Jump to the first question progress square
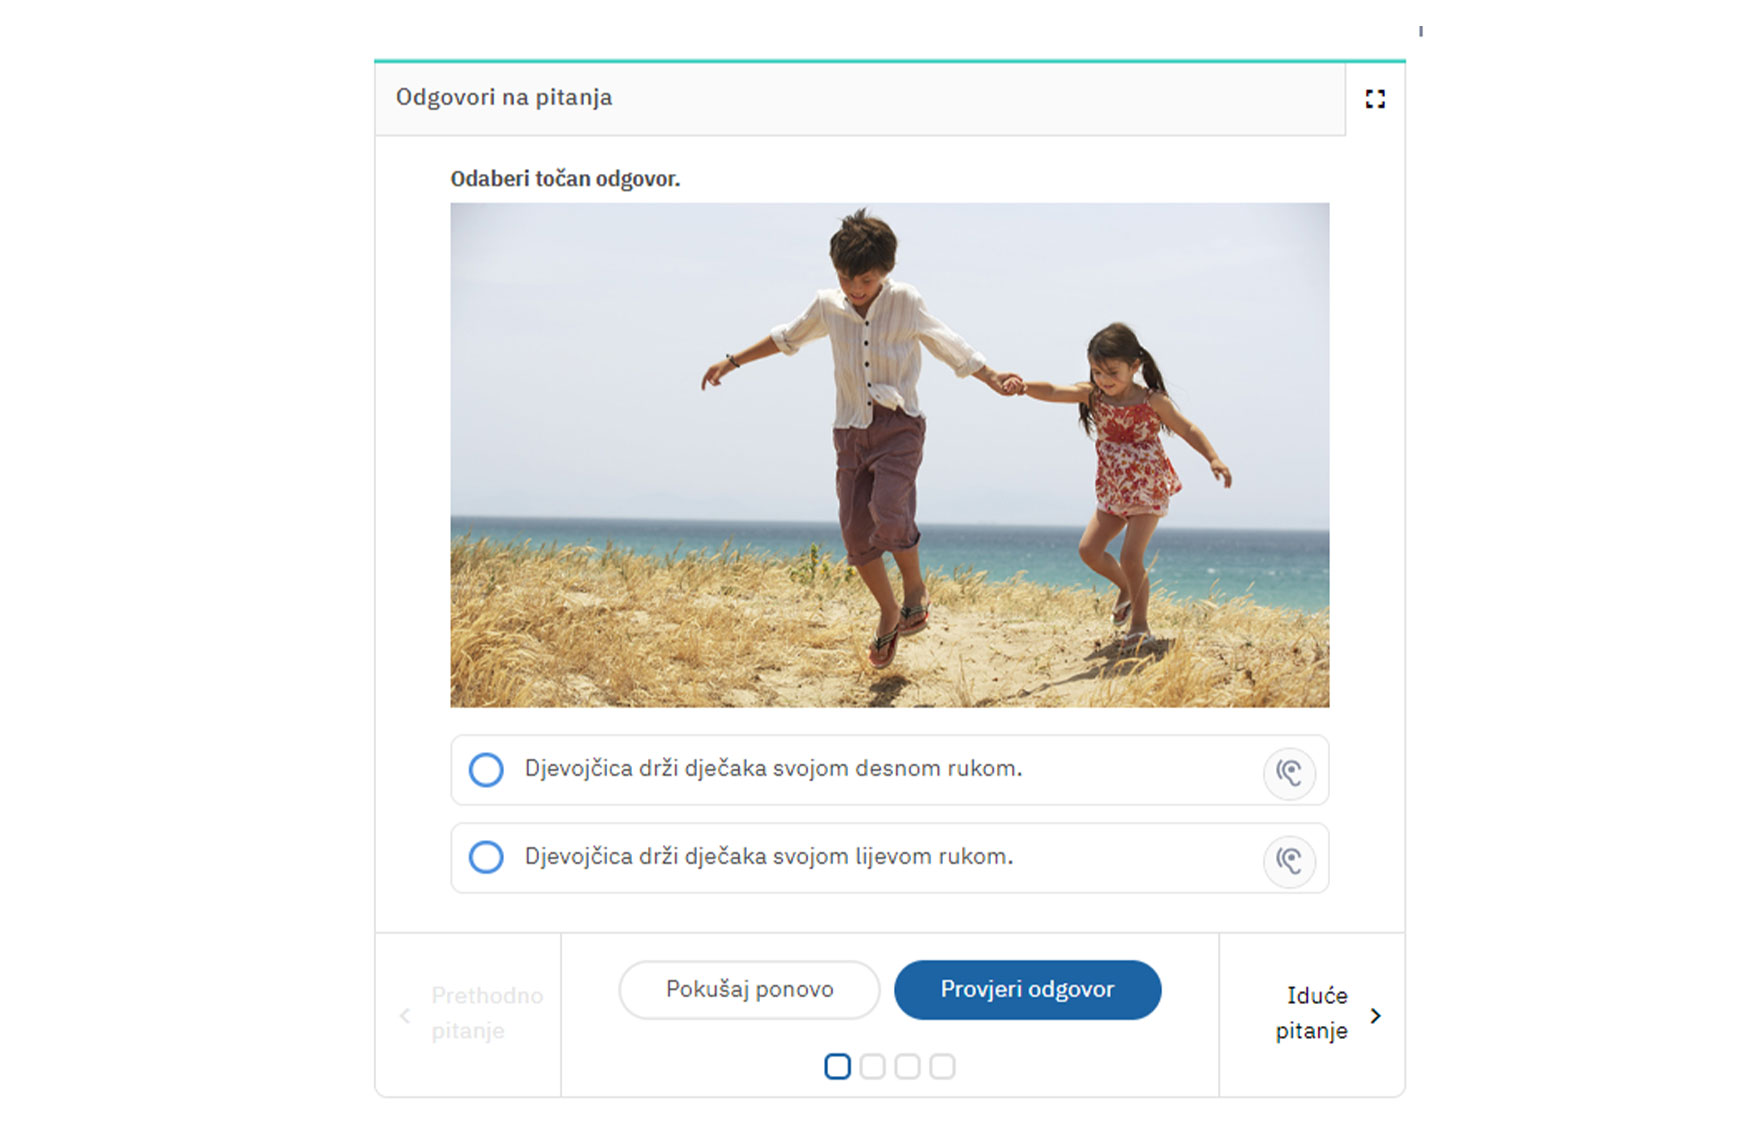This screenshot has width=1747, height=1148. (x=838, y=1067)
